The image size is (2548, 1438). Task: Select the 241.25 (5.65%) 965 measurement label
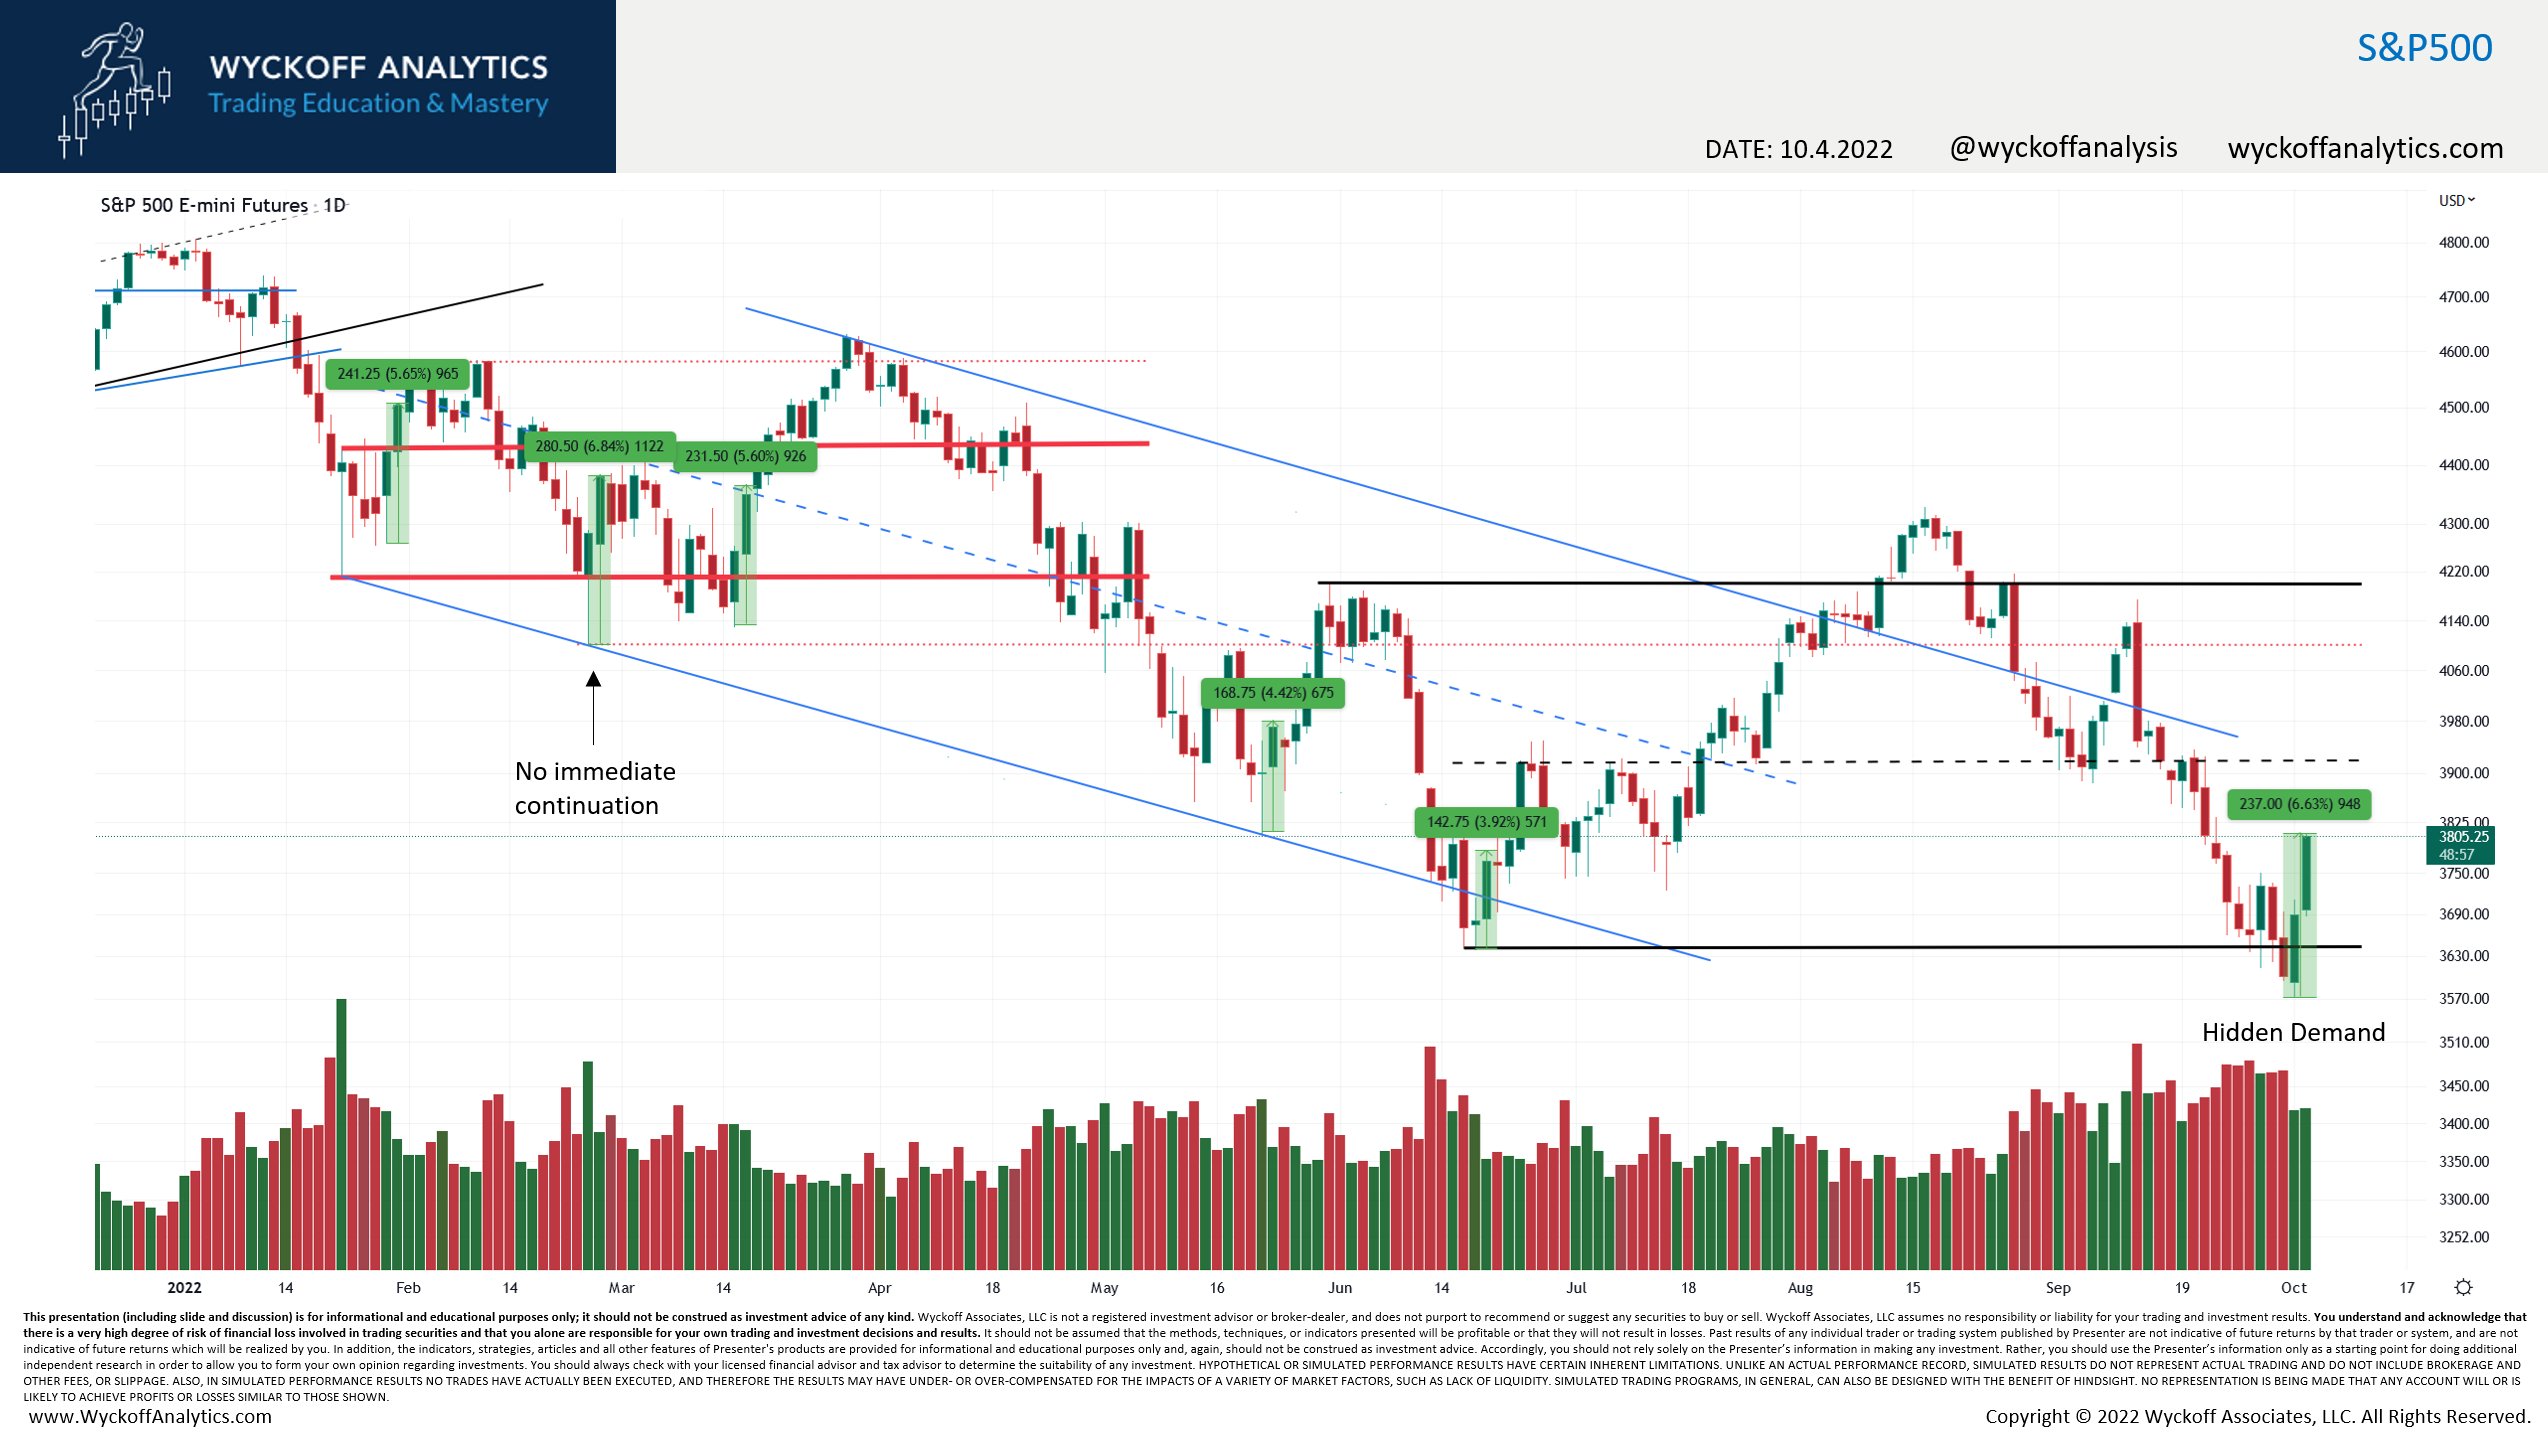pos(397,374)
